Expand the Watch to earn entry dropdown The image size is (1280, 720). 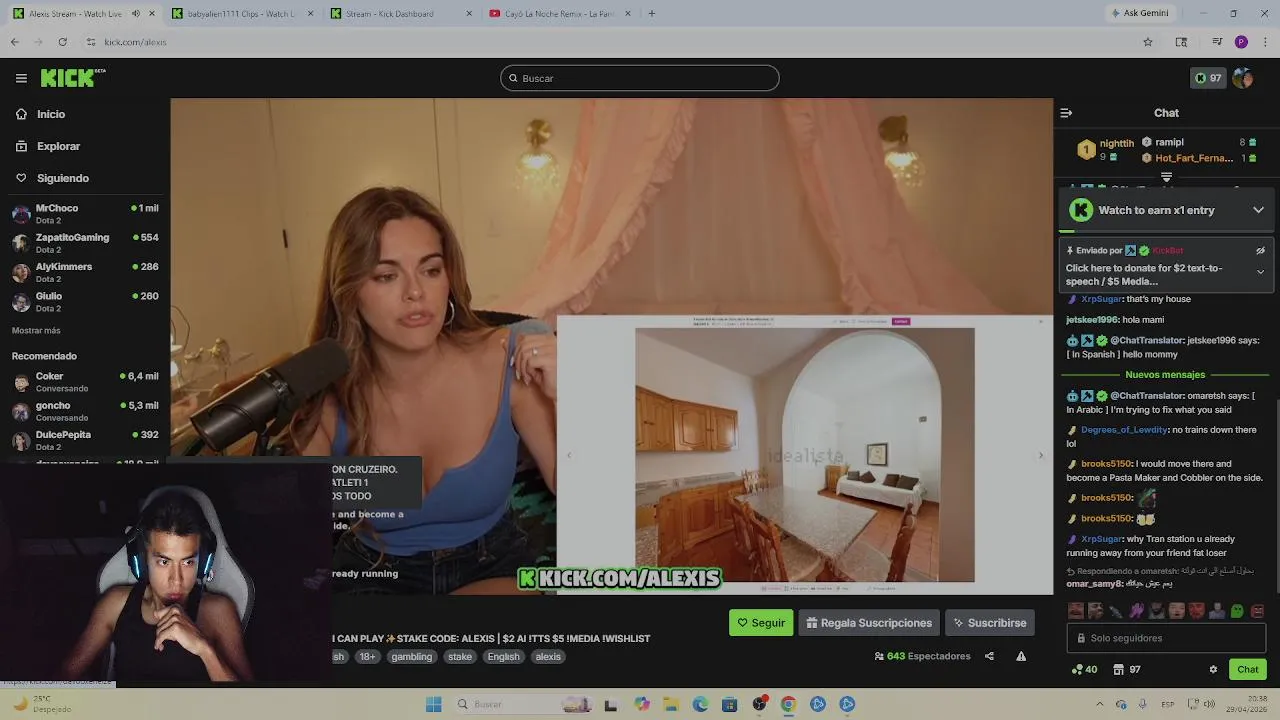(x=1258, y=210)
